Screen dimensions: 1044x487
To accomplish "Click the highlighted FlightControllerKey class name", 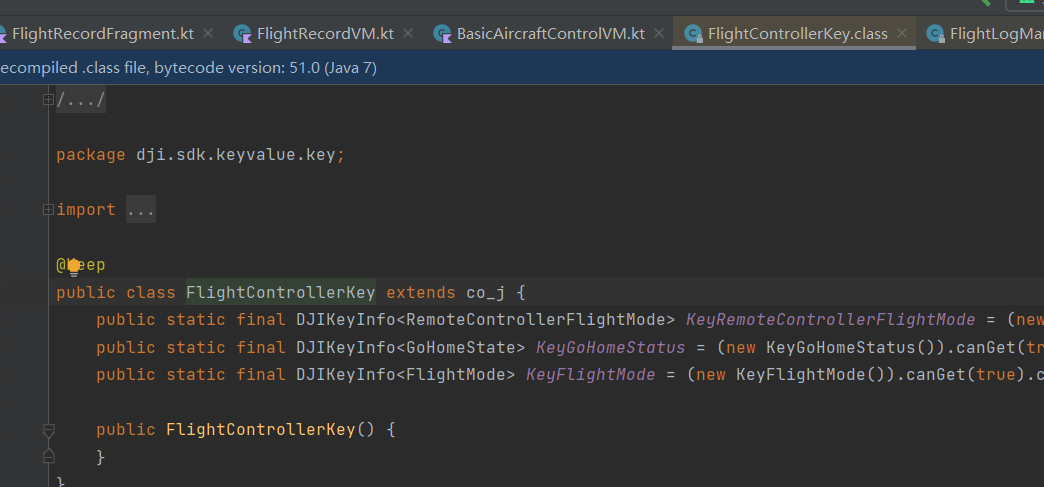I will click(280, 292).
